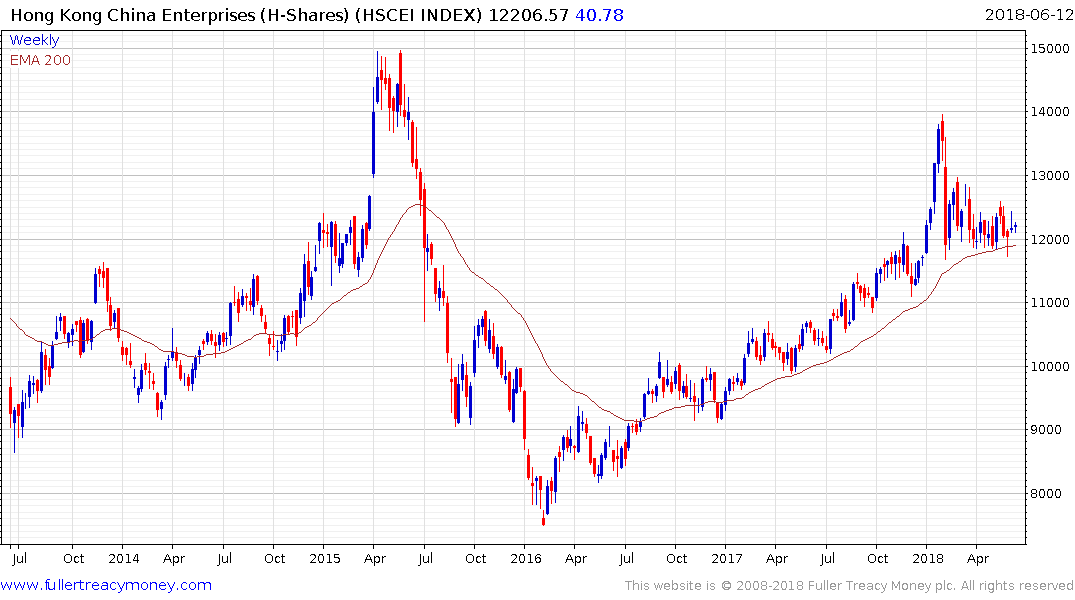Click the Fuller Treacy Money copyright notice
The height and width of the screenshot is (600, 1075).
tap(849, 585)
